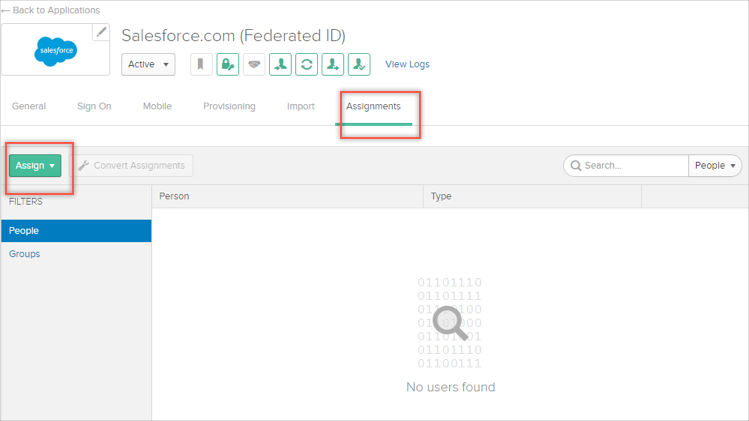749x421 pixels.
Task: Click the magnifier icon in search box
Action: [x=576, y=166]
